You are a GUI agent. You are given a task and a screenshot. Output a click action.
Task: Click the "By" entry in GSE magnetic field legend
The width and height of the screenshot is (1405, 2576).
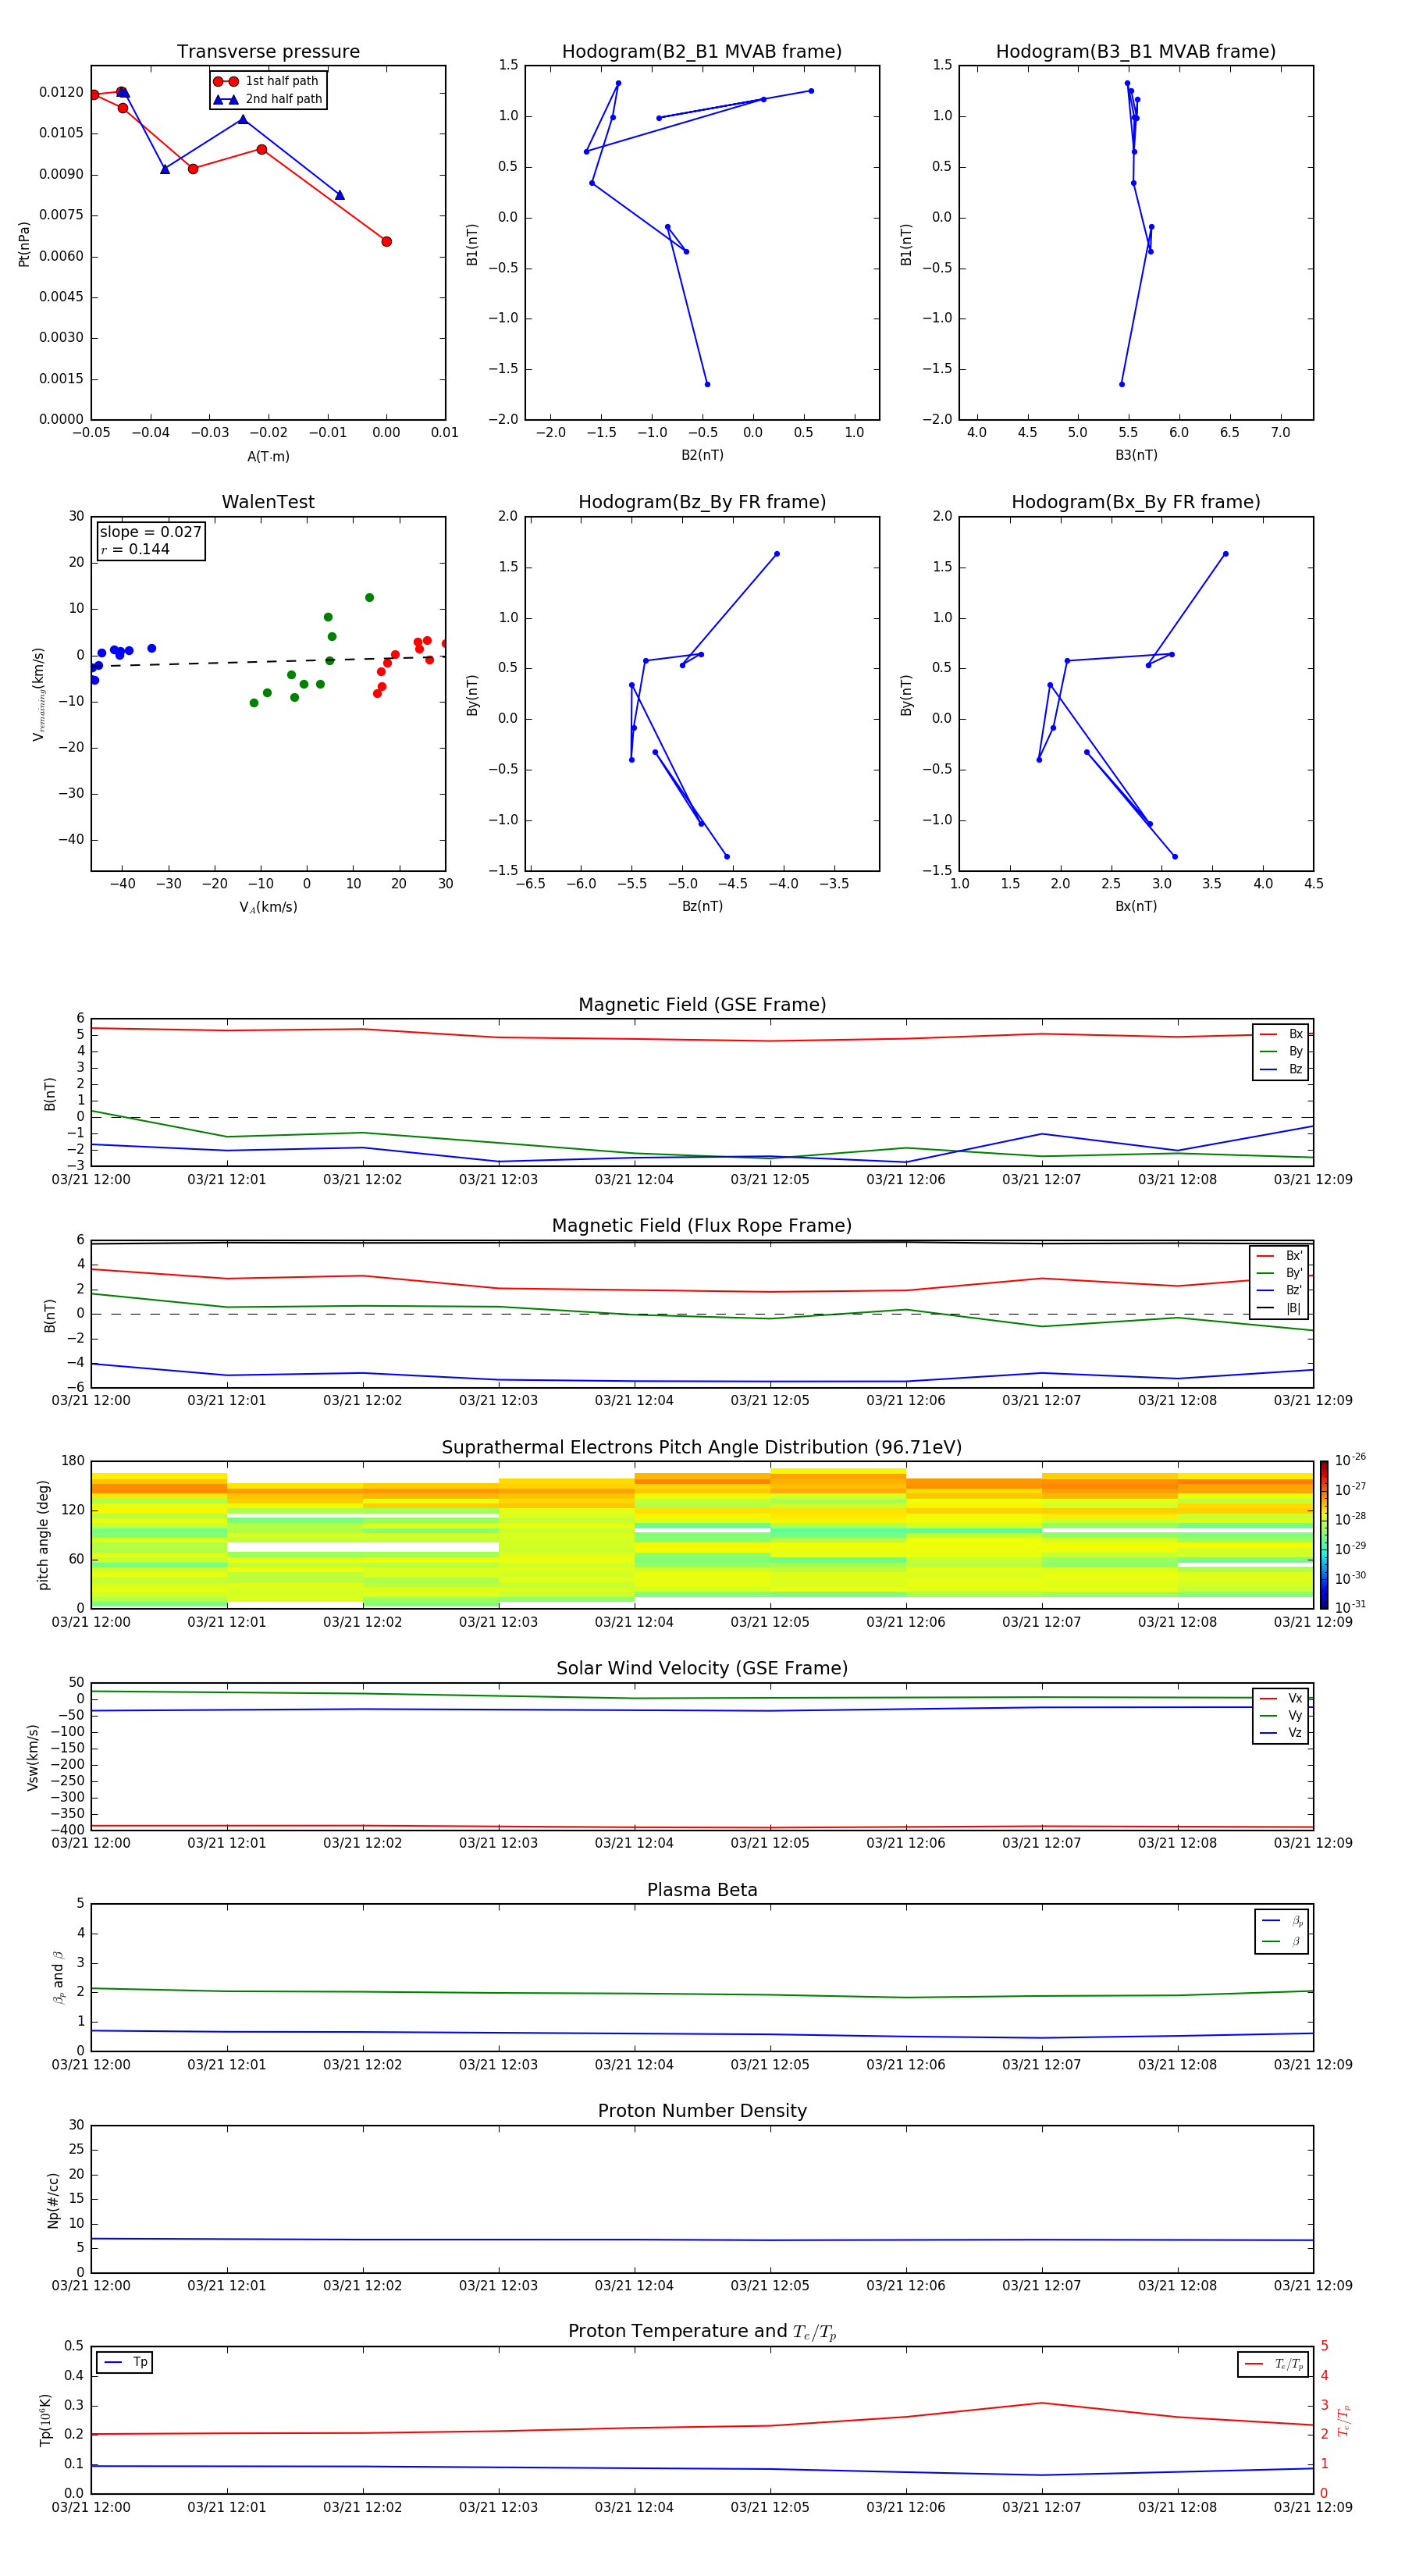[1282, 1051]
